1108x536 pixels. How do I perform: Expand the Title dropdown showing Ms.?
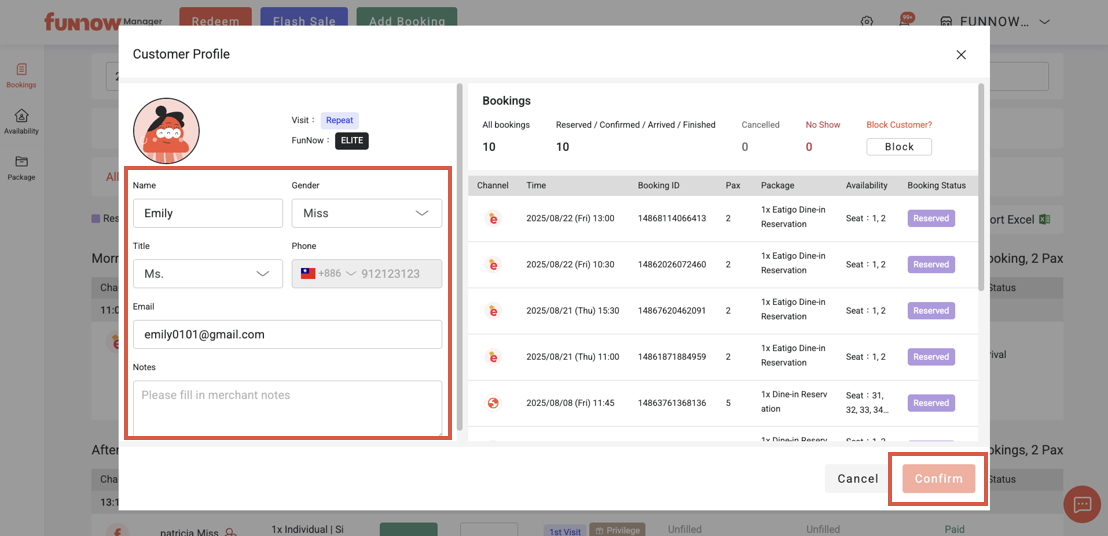pos(208,274)
